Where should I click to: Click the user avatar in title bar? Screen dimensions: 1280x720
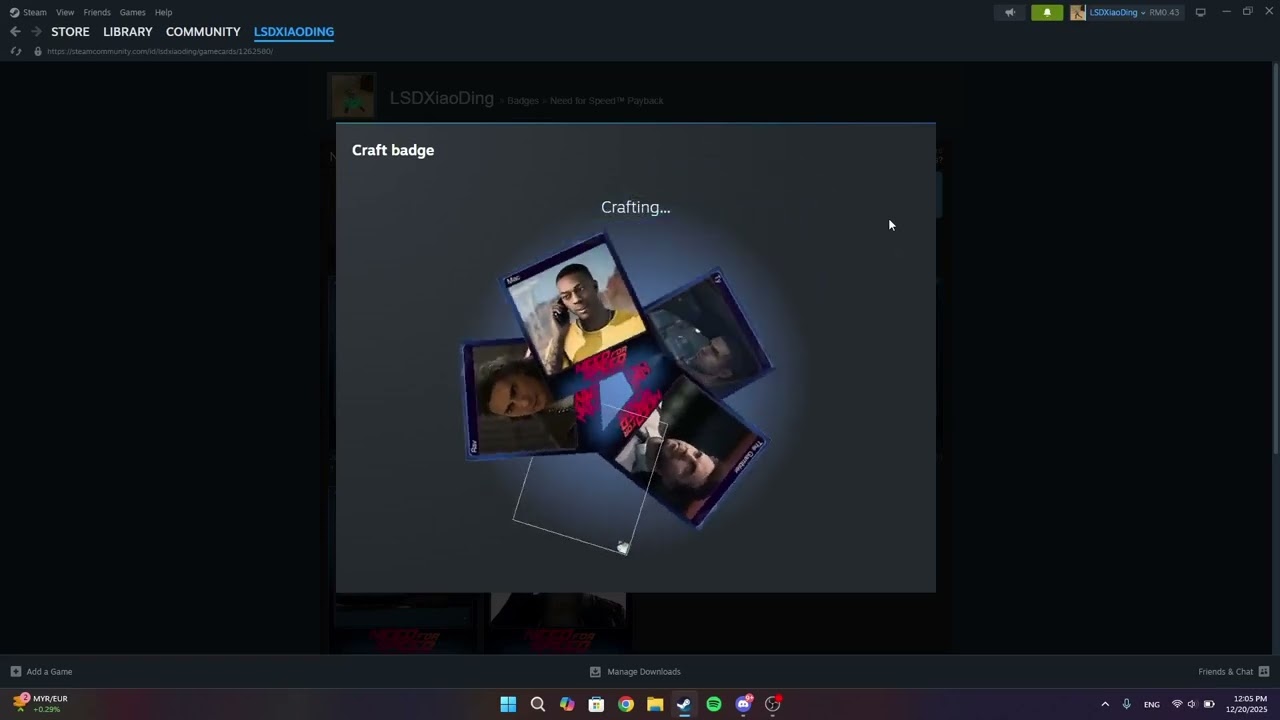1078,12
